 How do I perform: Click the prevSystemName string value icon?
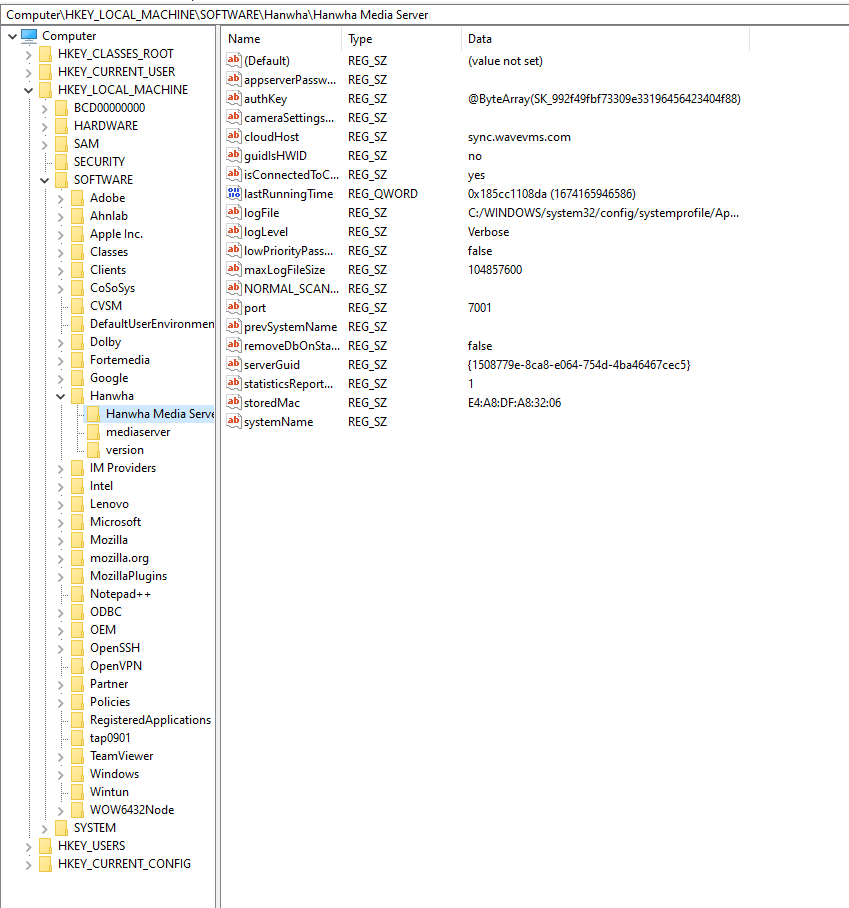(233, 327)
